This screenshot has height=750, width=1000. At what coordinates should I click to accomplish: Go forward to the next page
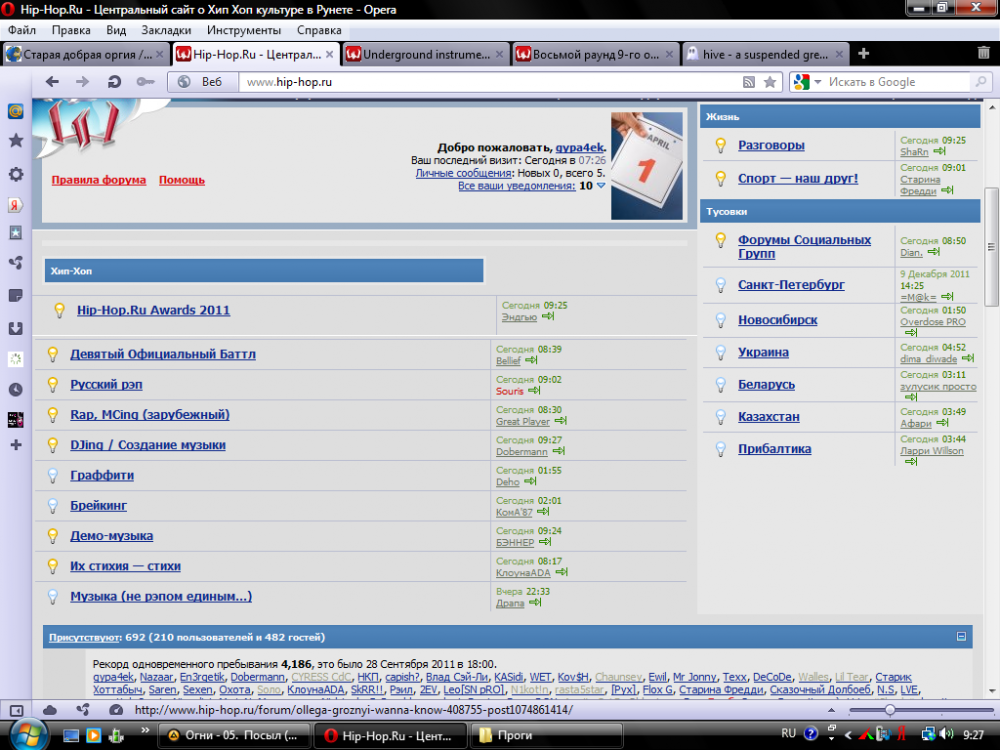[83, 82]
